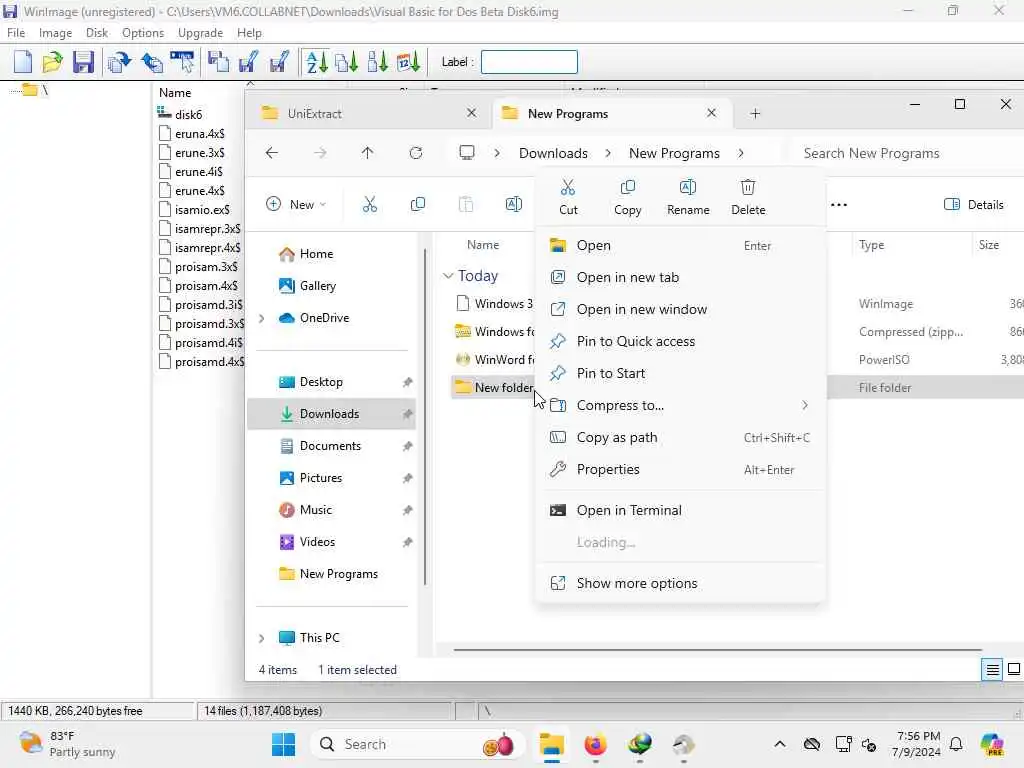Open File Explorer from the taskbar
Screen dimensions: 1024x768
pyautogui.click(x=552, y=744)
